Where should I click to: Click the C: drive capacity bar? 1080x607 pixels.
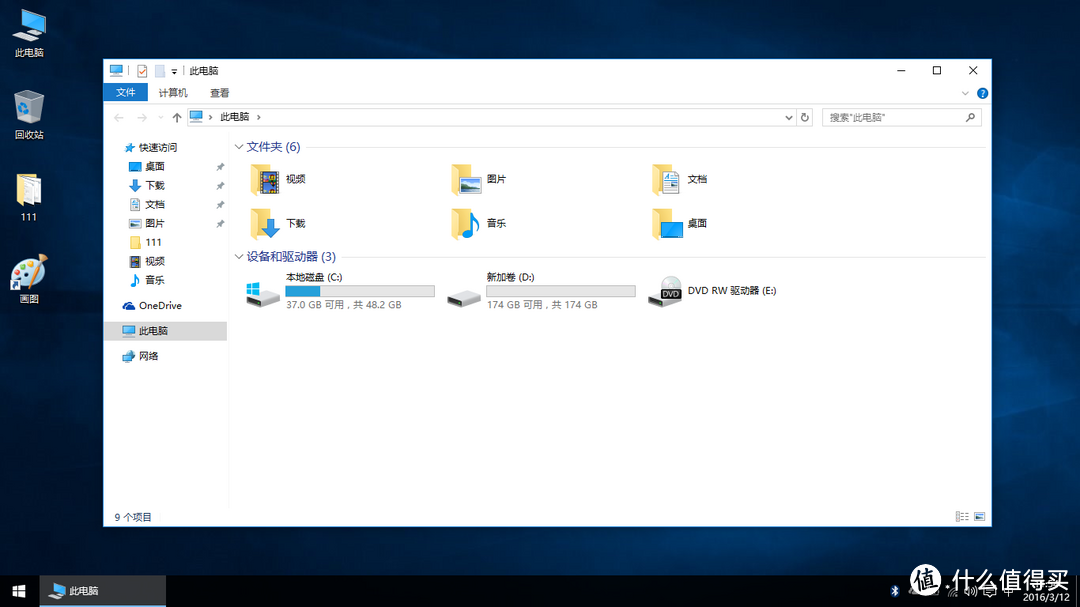[x=360, y=291]
